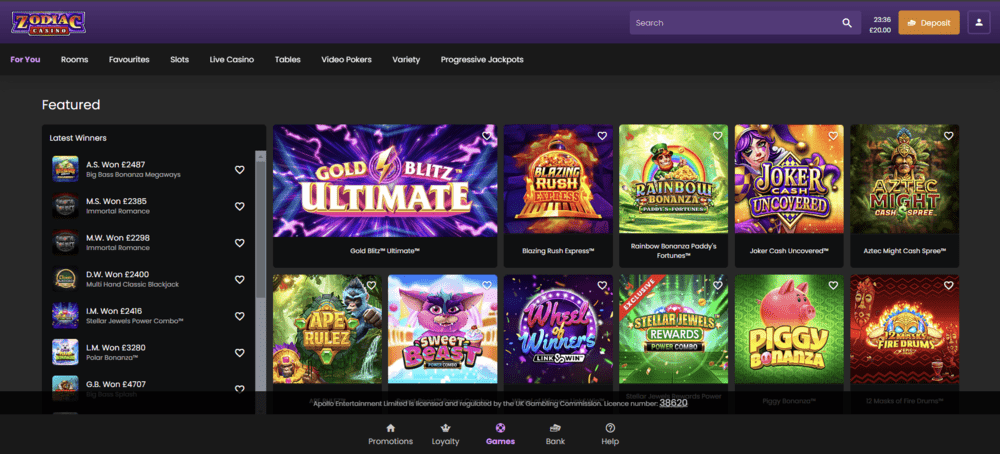Launch the Ape Rulez game

coord(327,329)
